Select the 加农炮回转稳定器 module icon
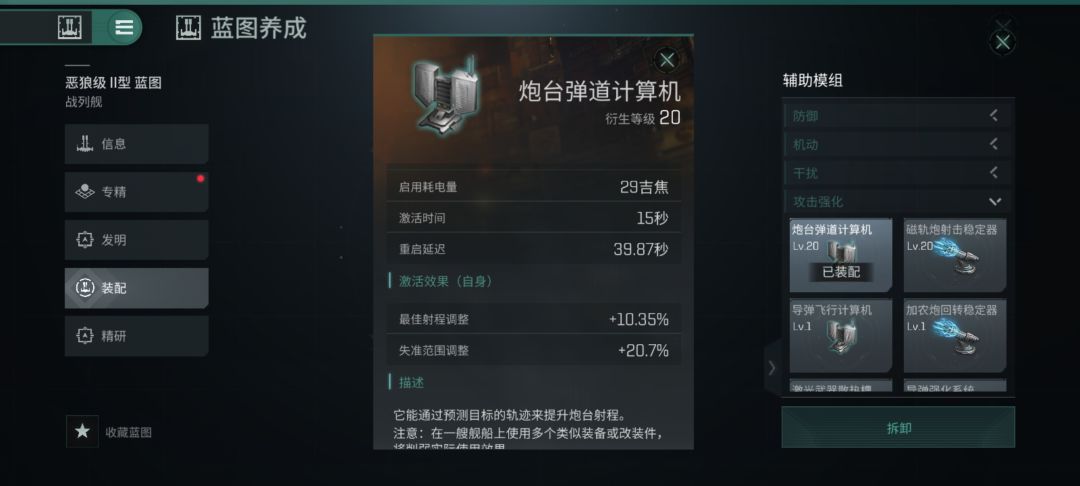Image resolution: width=1080 pixels, height=486 pixels. click(955, 336)
